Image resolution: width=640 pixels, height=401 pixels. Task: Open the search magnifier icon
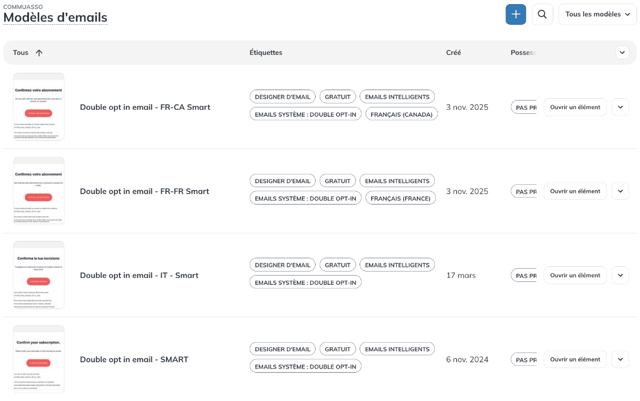click(x=542, y=14)
